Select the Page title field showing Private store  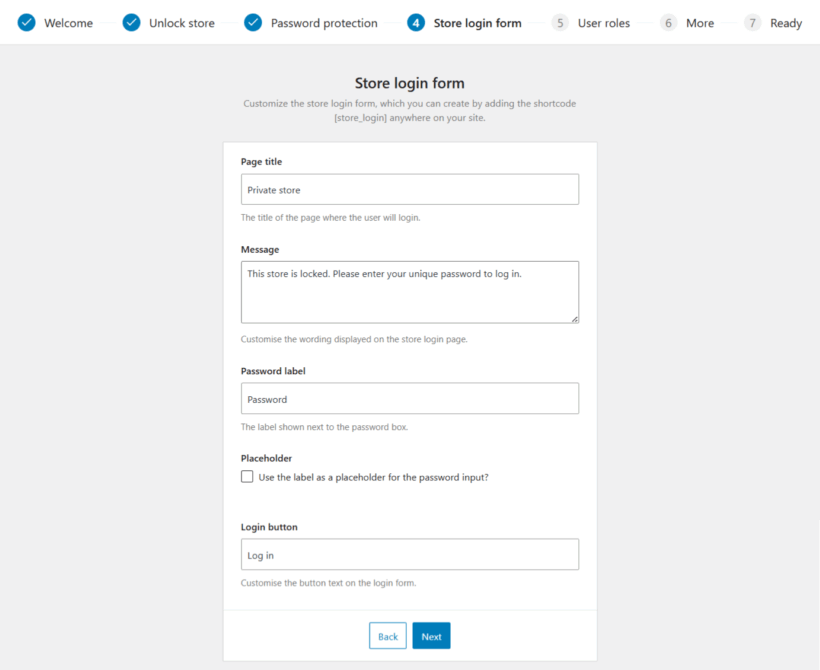410,189
